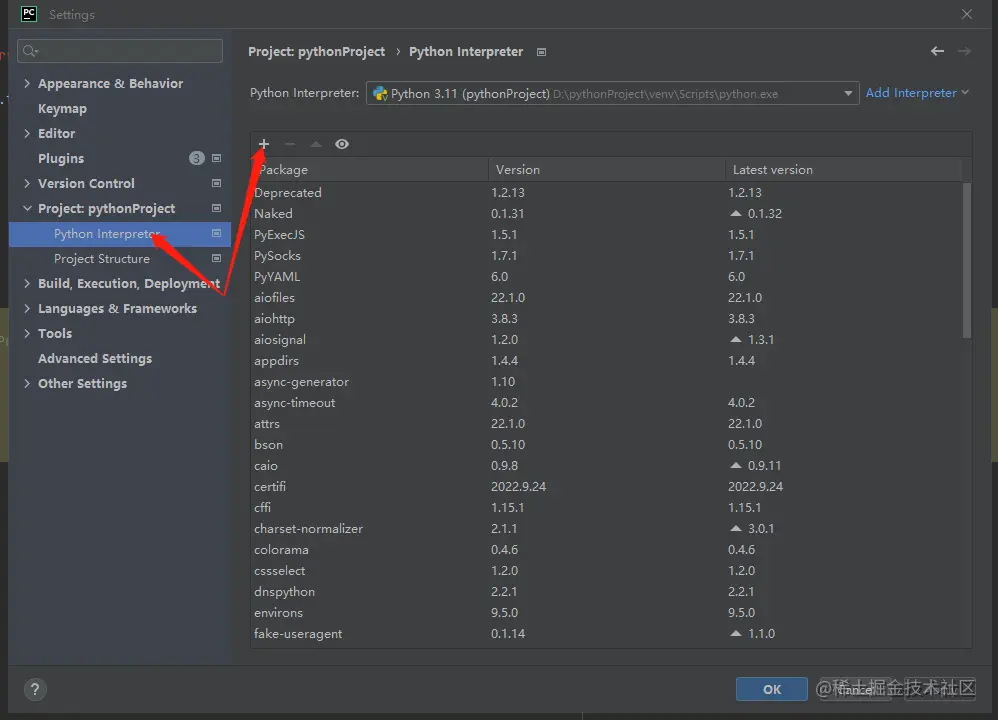Select the PyExecJS package row
This screenshot has width=998, height=720.
(x=607, y=234)
